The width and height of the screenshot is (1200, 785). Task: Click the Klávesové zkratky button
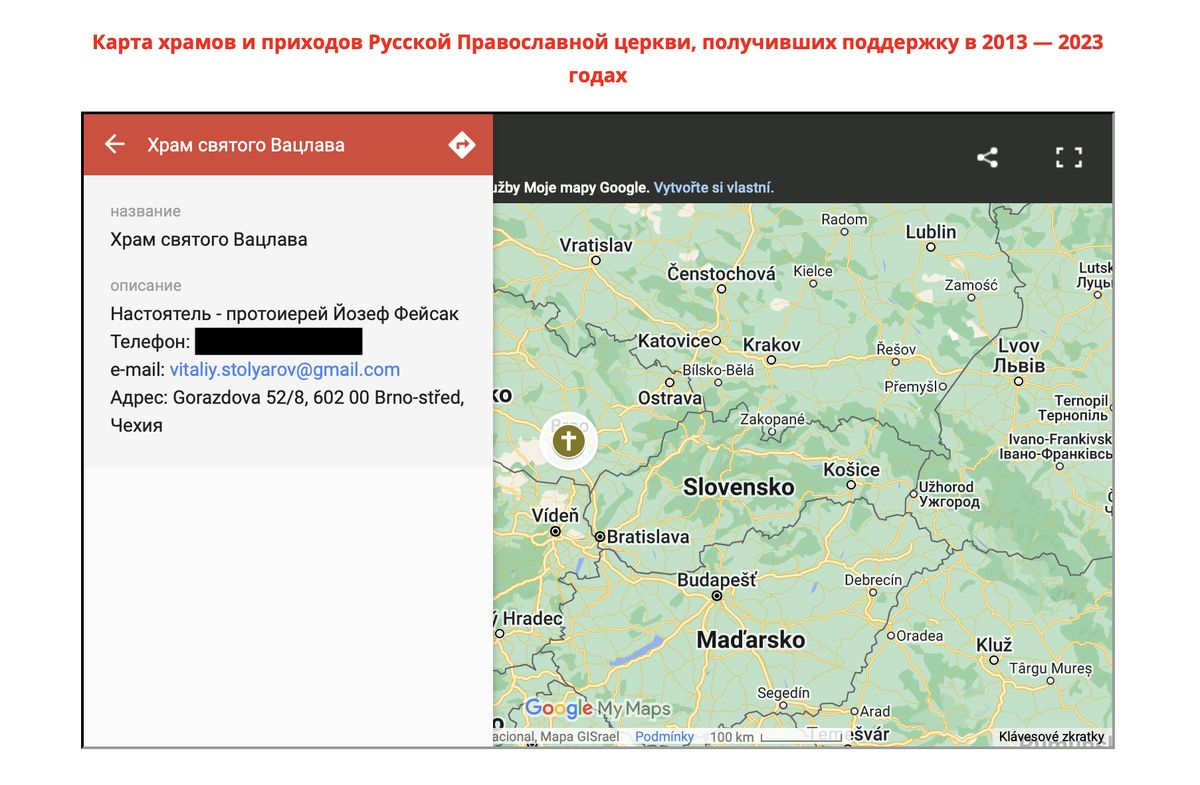coord(1051,737)
